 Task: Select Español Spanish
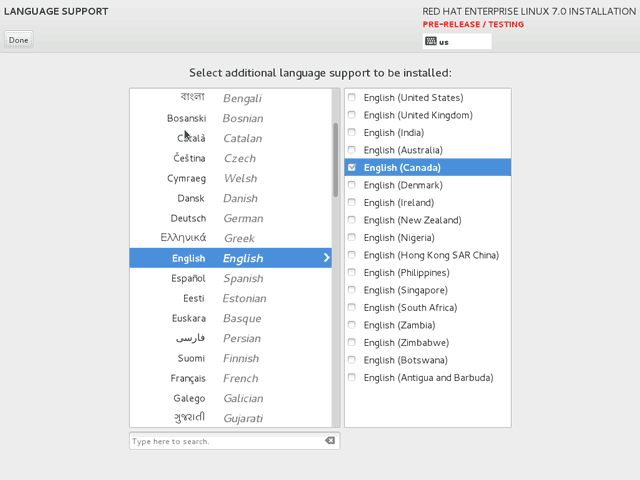point(231,278)
